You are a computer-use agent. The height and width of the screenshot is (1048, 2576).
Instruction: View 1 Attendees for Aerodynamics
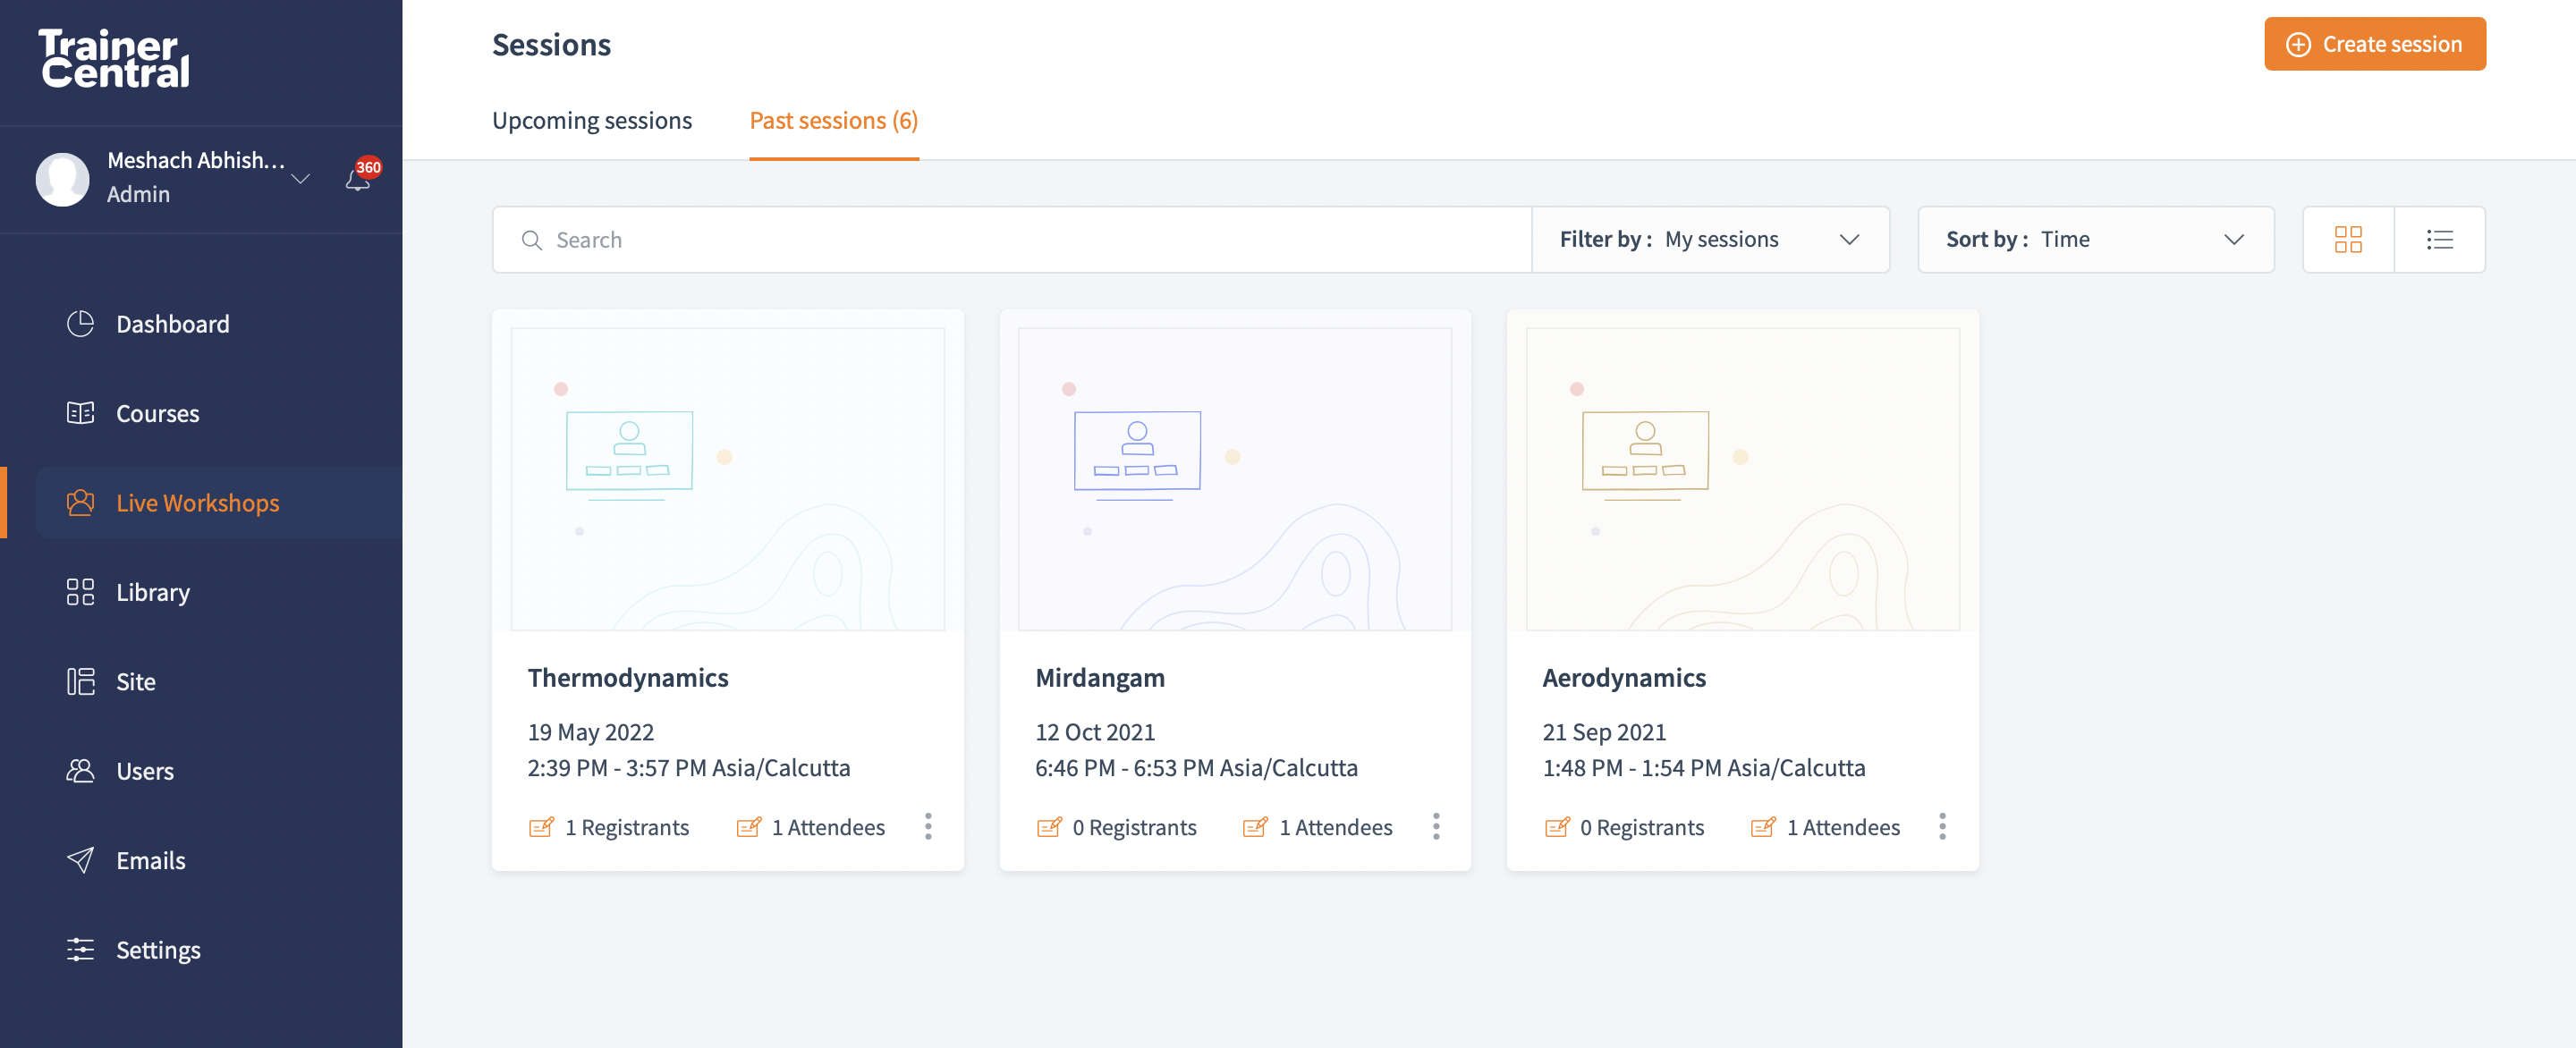(1843, 827)
